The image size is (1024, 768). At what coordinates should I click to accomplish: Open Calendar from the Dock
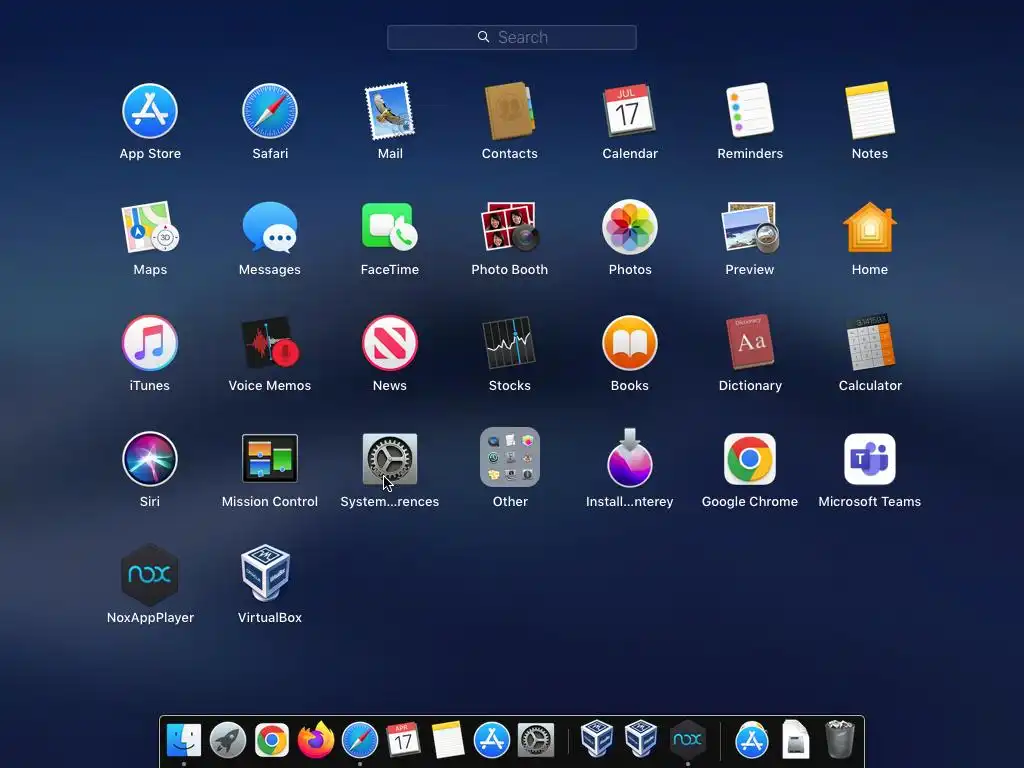pyautogui.click(x=403, y=740)
